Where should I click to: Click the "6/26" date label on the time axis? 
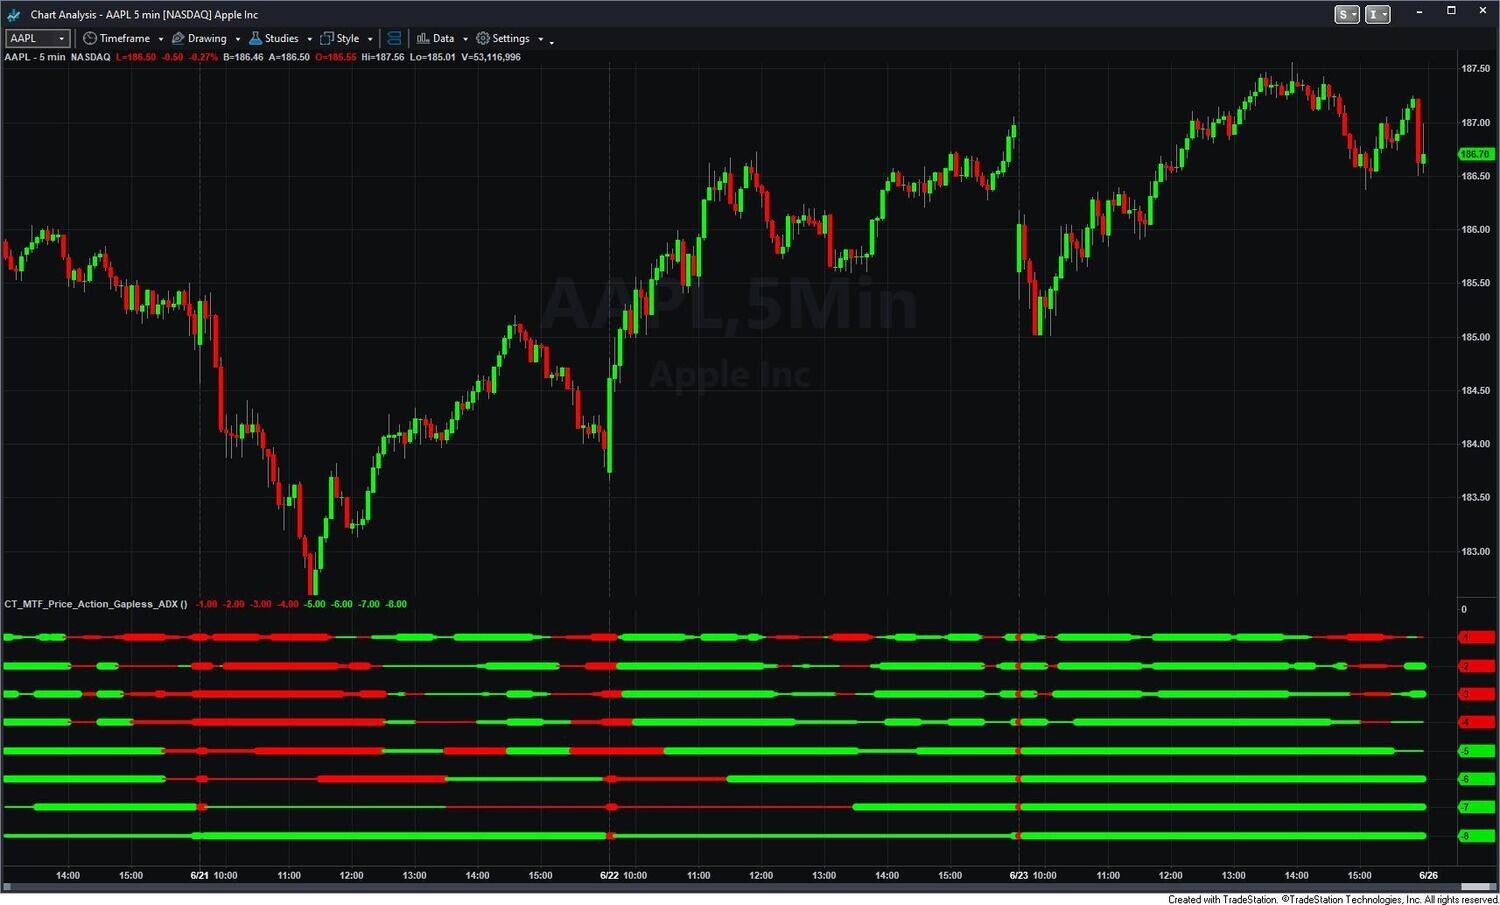(1428, 875)
